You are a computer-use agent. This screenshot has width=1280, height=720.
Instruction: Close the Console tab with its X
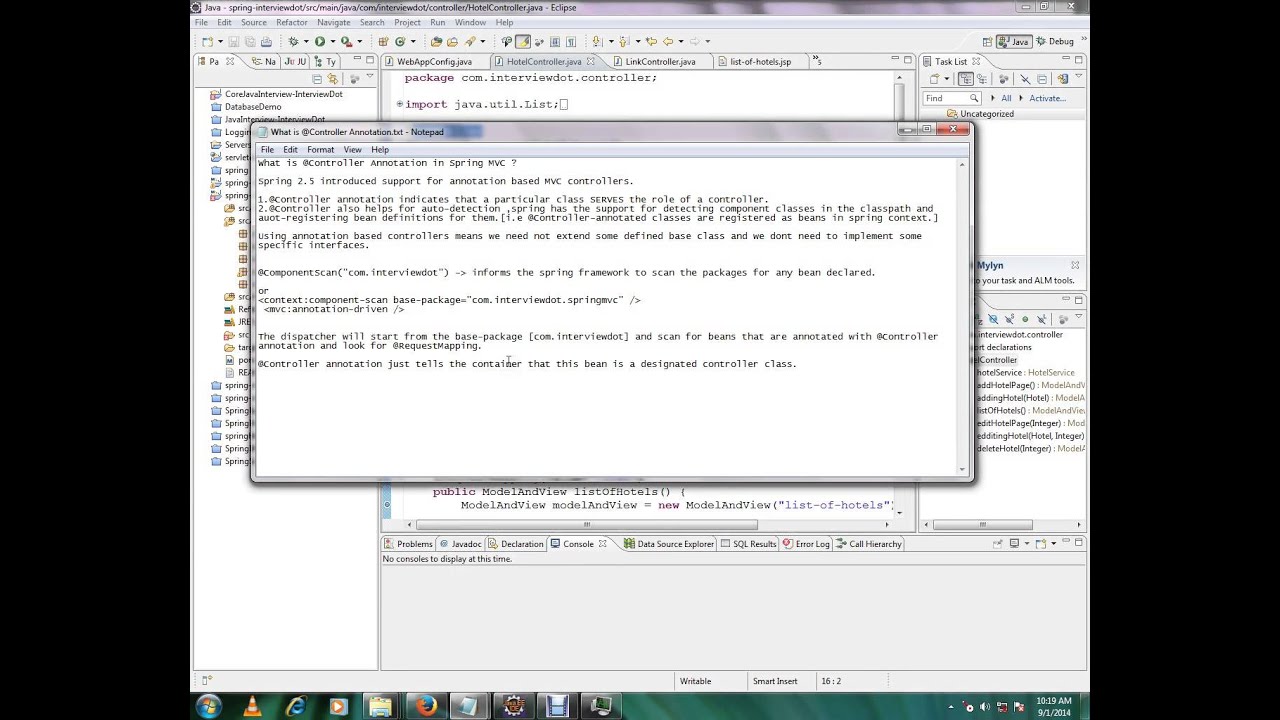tap(603, 544)
